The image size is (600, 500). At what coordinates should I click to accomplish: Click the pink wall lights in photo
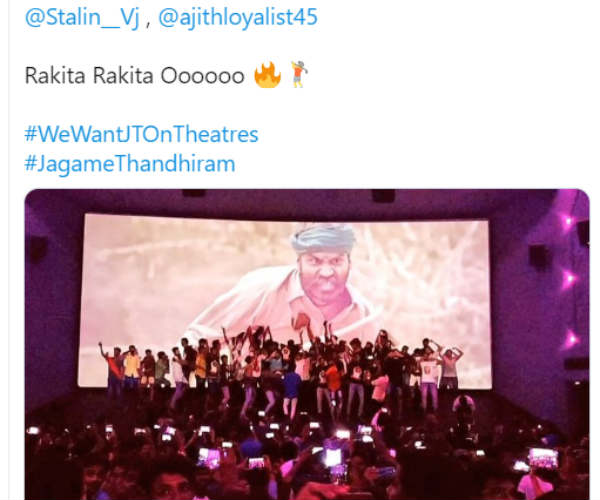568,279
